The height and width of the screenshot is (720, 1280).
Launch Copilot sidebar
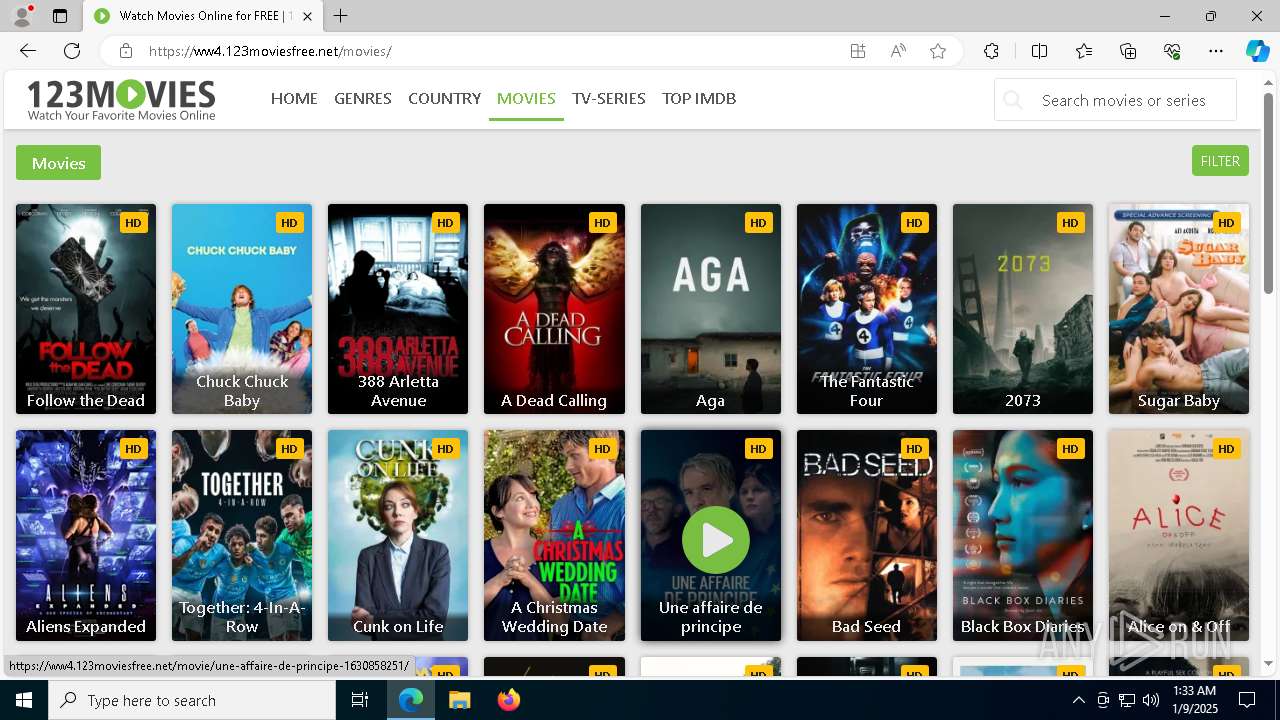pos(1257,51)
